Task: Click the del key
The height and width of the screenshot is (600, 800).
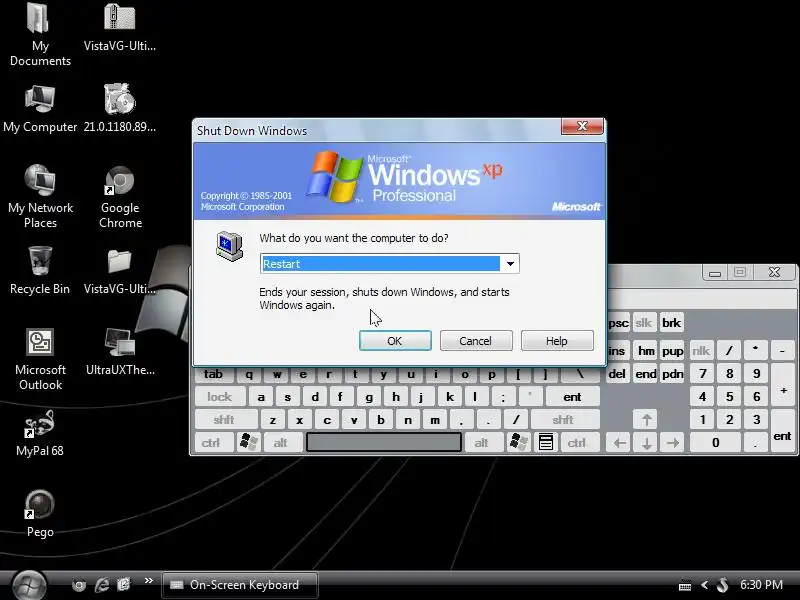Action: point(617,374)
